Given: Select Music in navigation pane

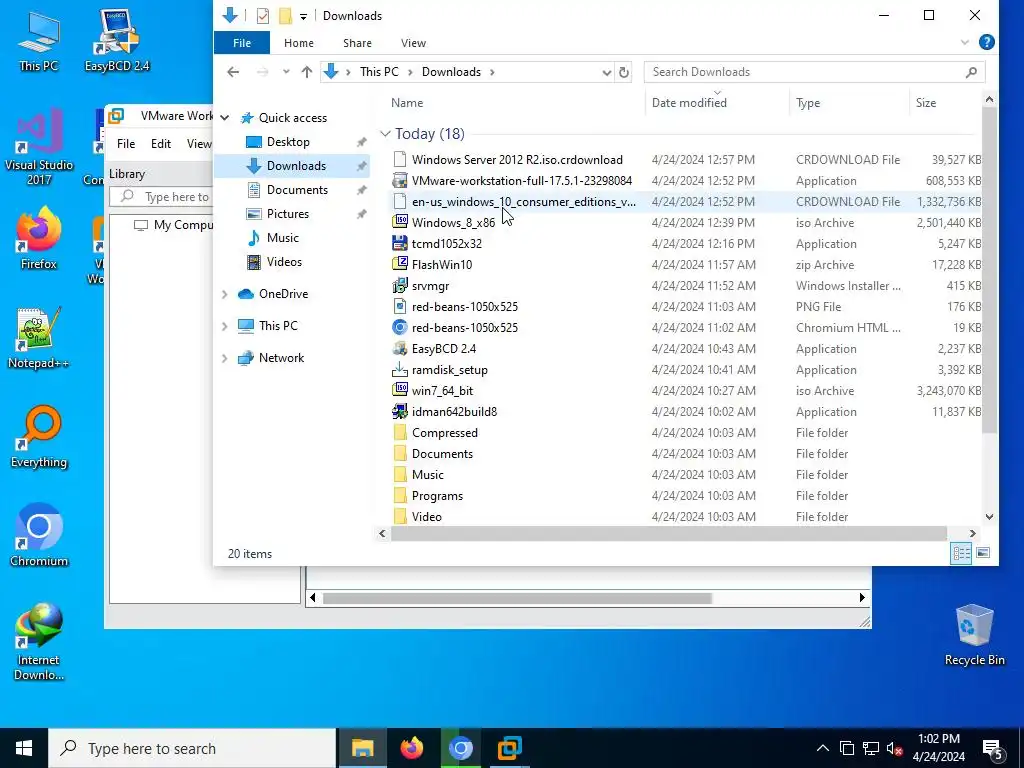Looking at the screenshot, I should point(282,238).
